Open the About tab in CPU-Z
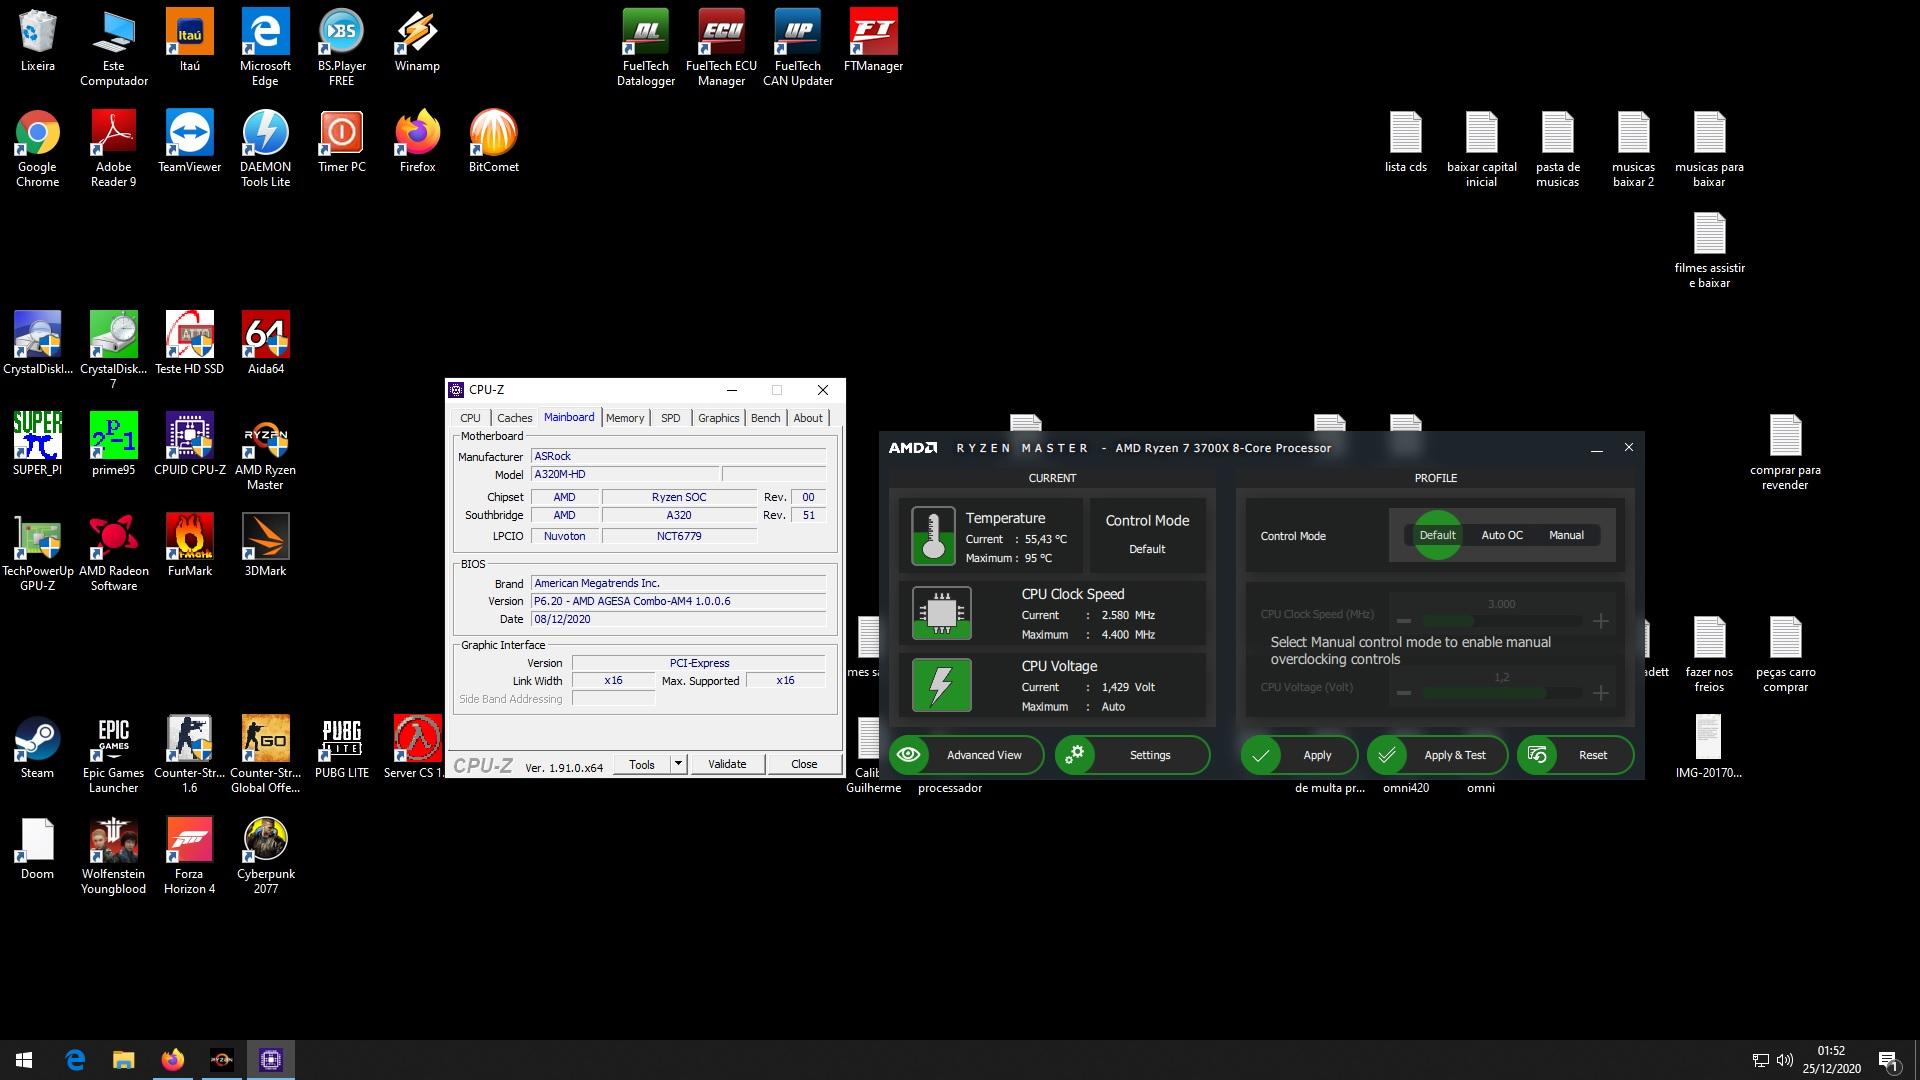 (808, 418)
